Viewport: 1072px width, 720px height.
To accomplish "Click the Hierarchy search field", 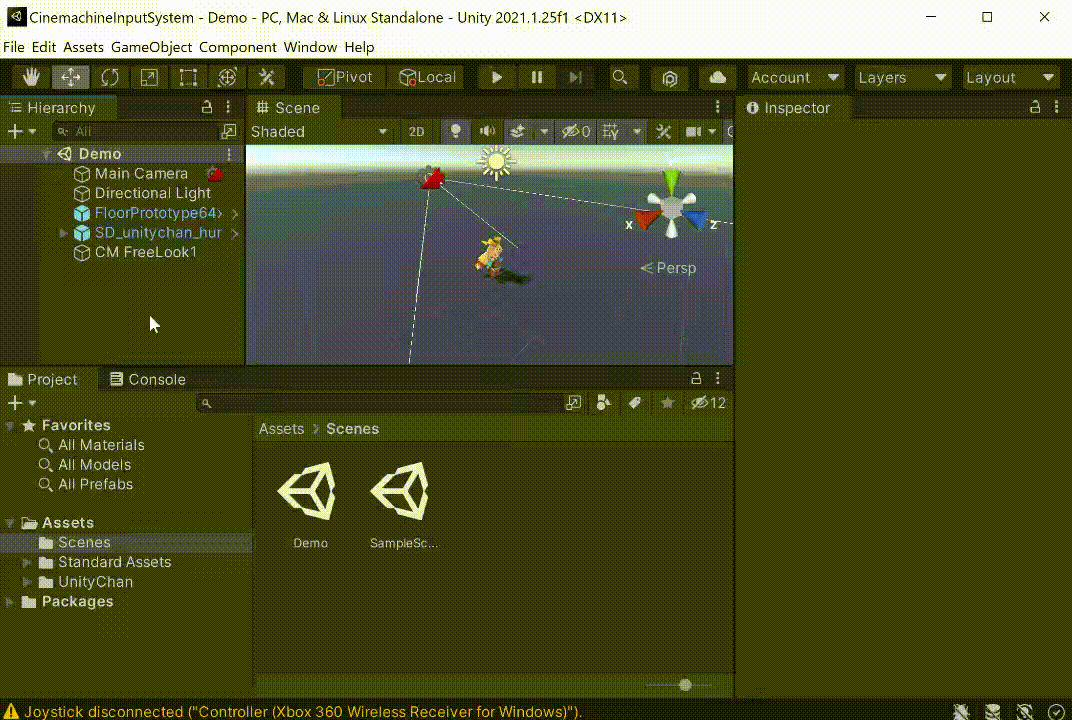I will (135, 131).
